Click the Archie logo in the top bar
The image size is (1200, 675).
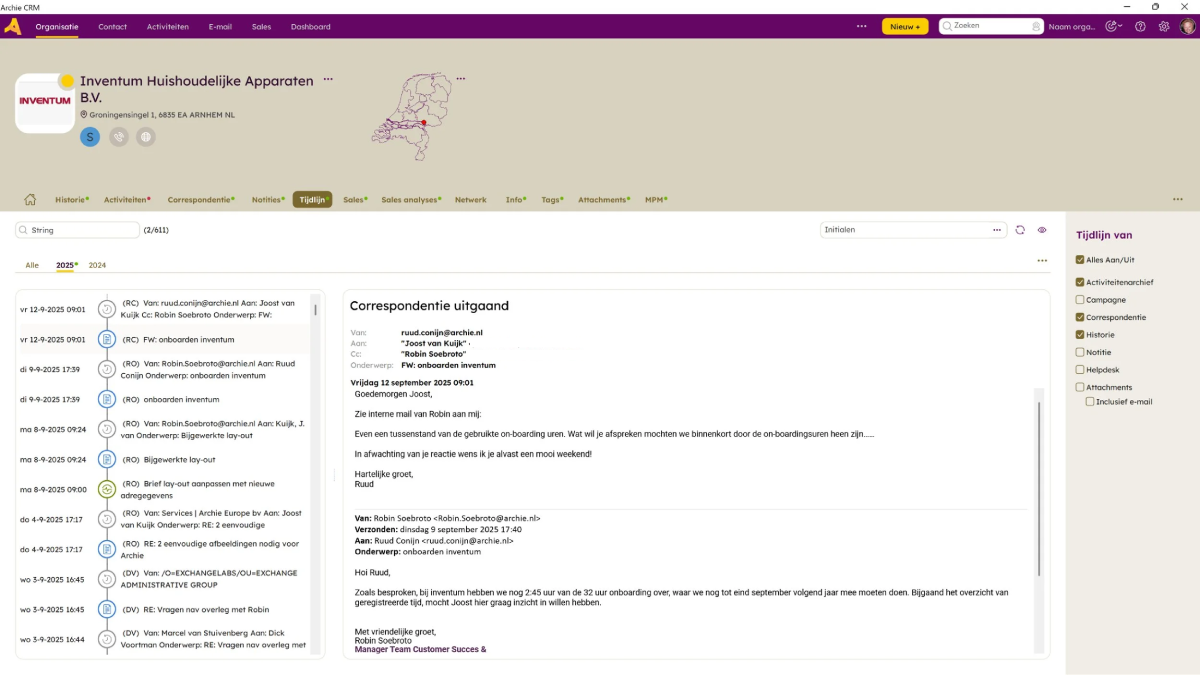pos(12,26)
